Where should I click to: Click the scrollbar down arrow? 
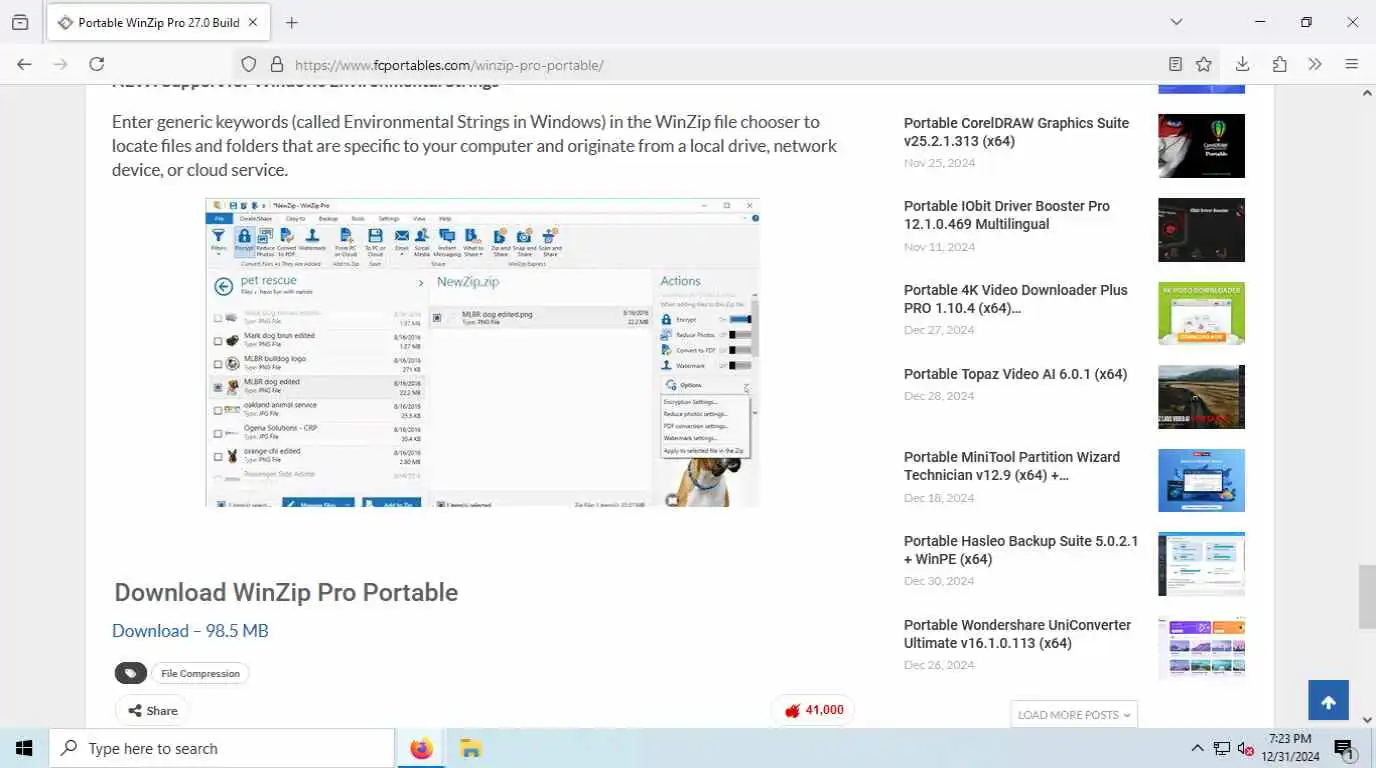(x=1367, y=719)
